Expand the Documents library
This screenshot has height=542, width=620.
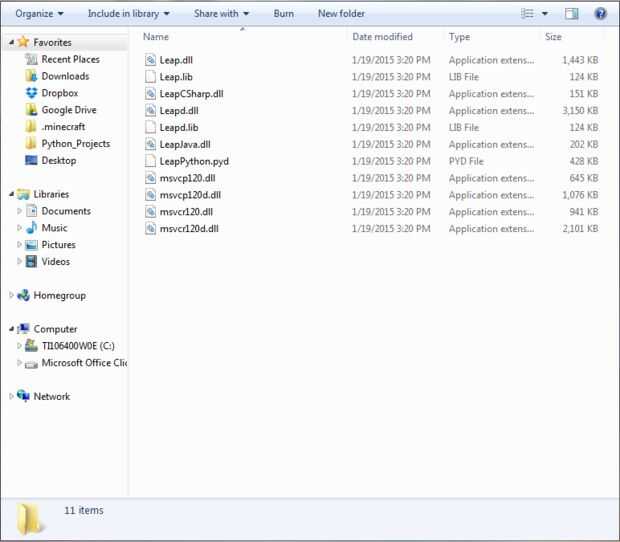[19, 211]
